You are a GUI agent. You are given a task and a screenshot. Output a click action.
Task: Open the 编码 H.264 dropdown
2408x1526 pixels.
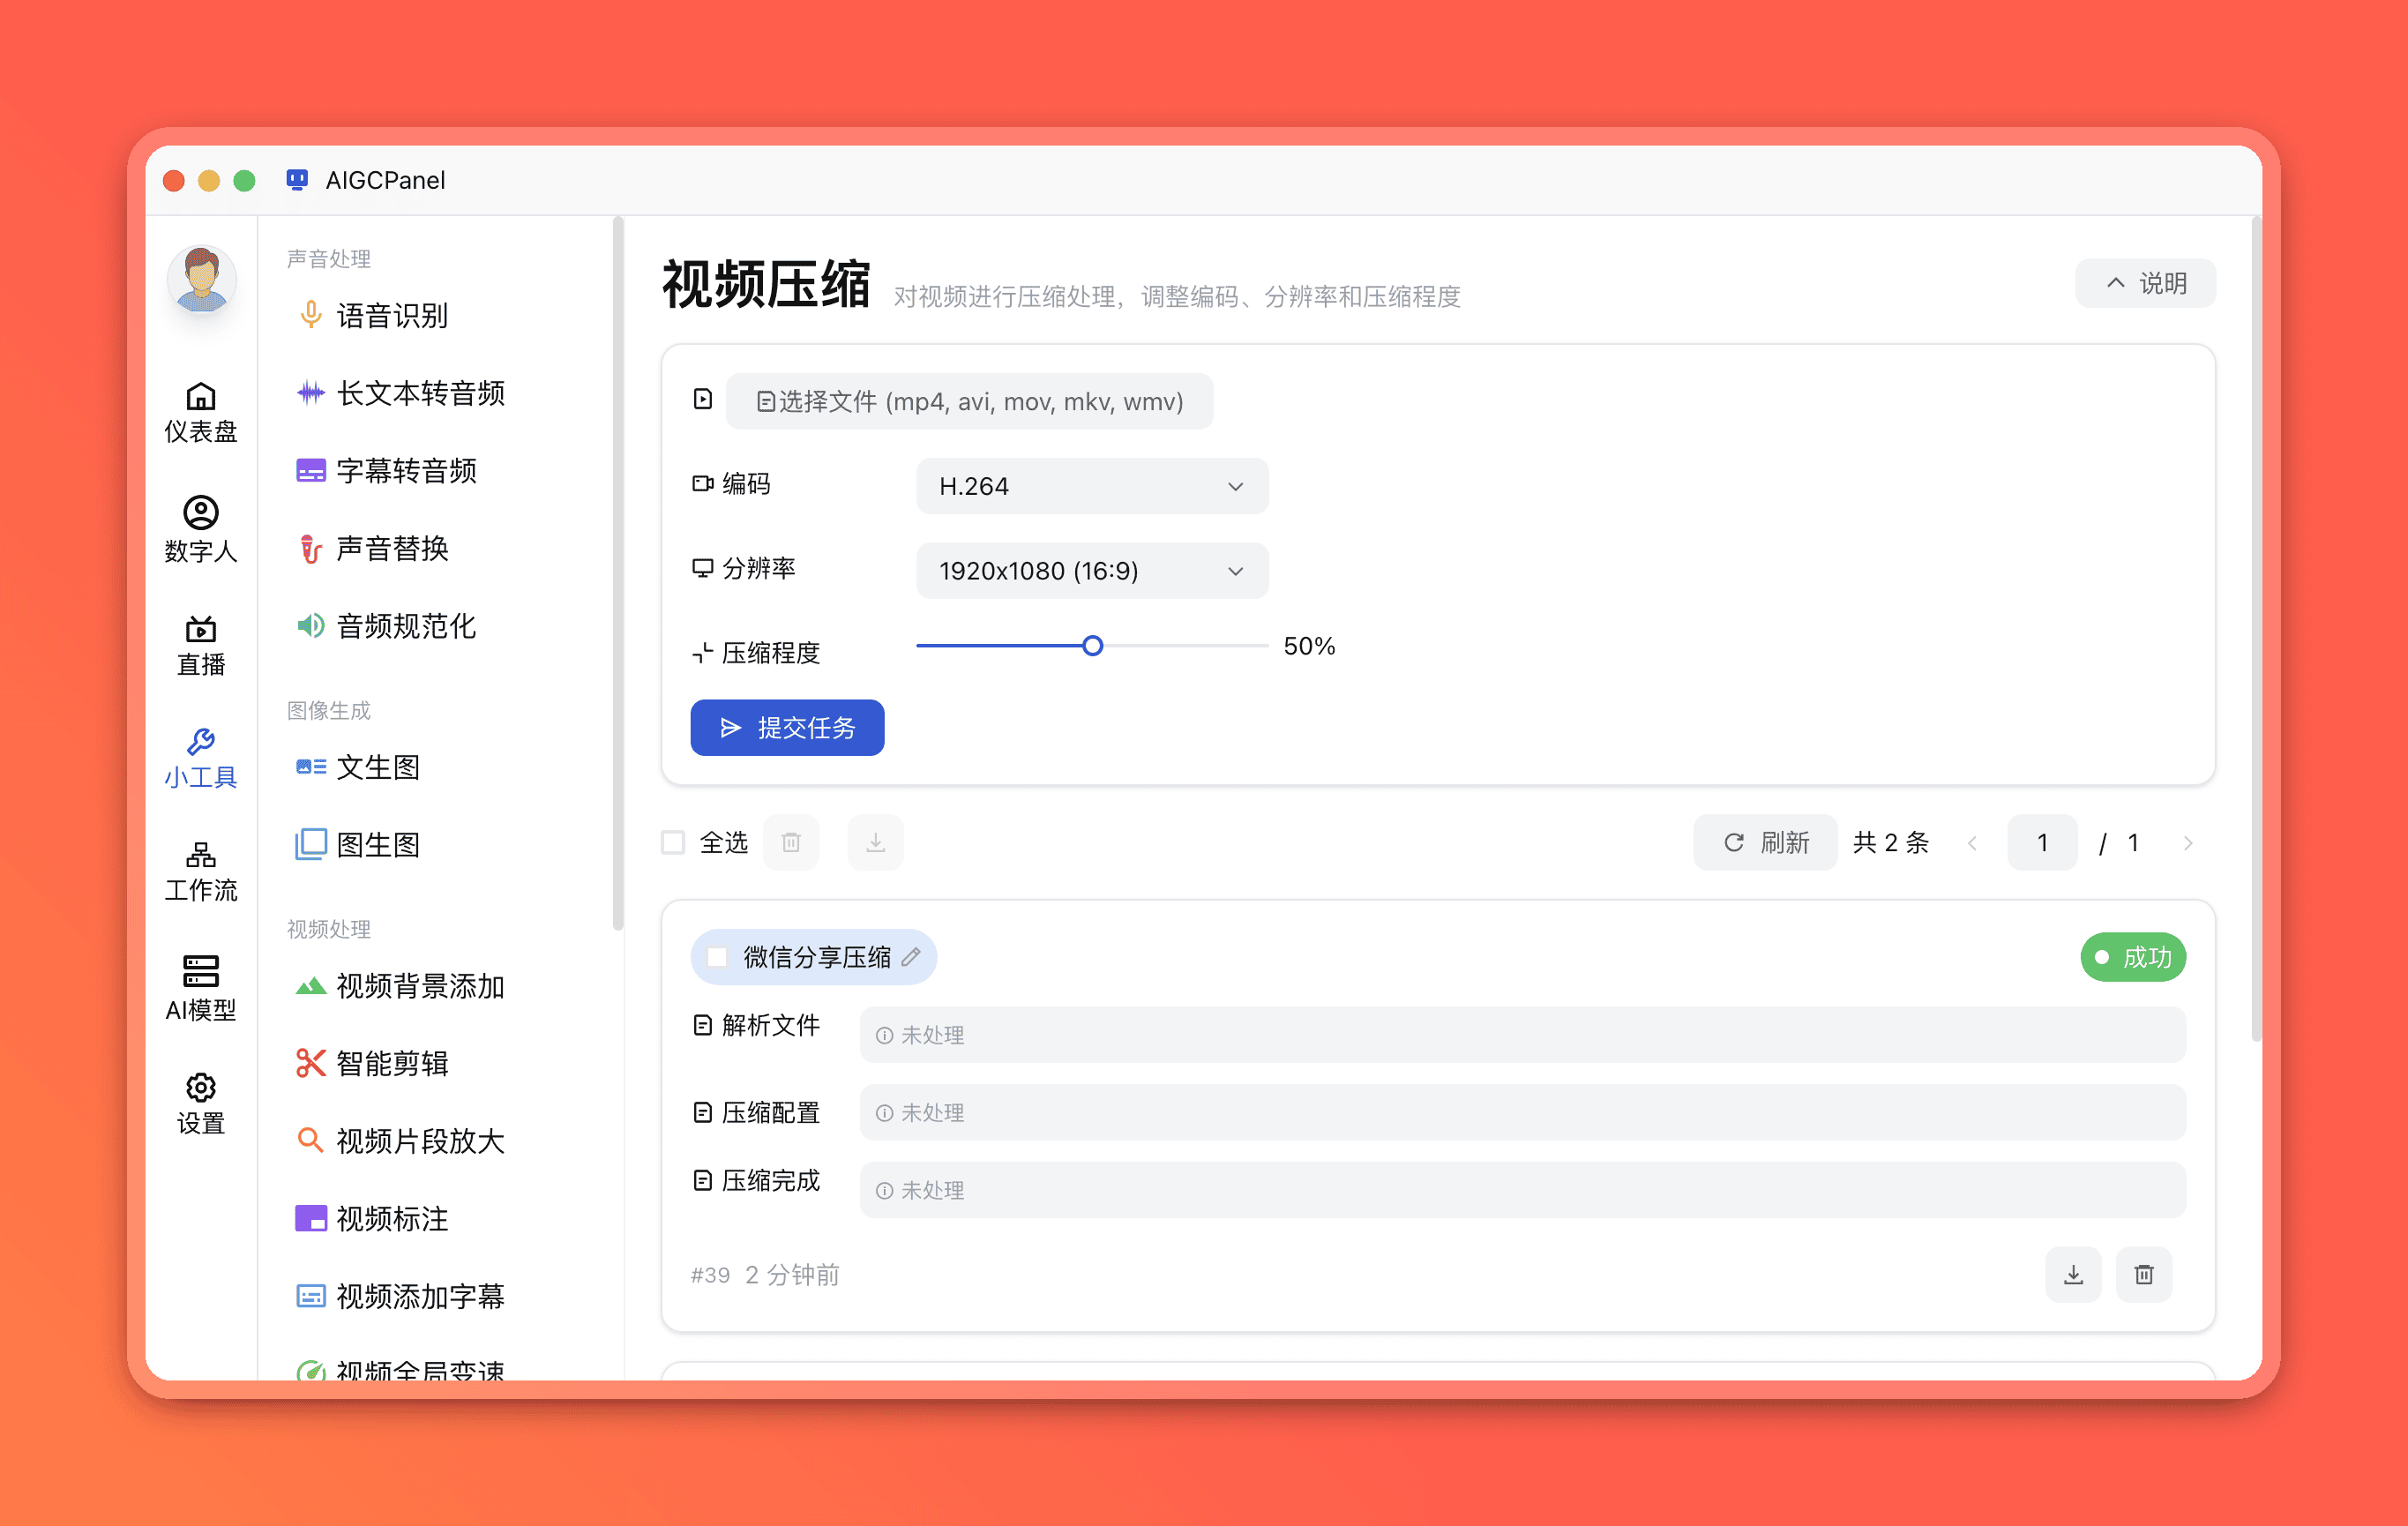[1092, 486]
